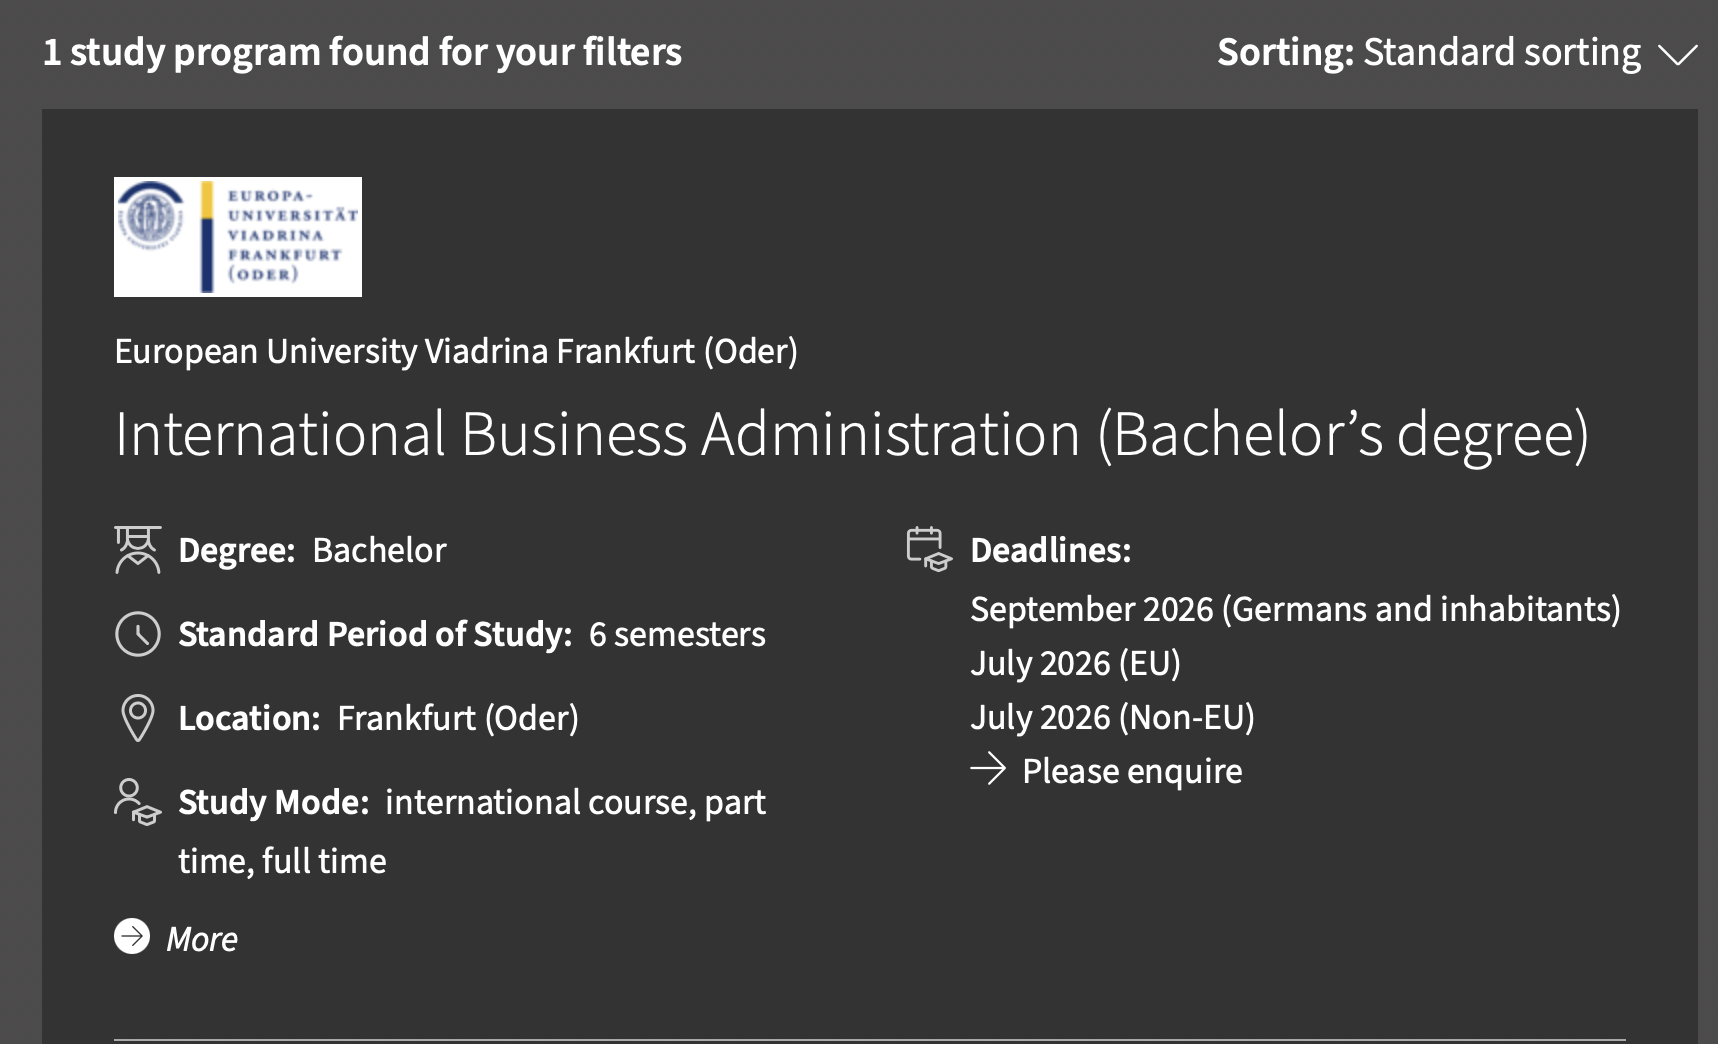The image size is (1718, 1044).
Task: Click the Europa-Universität Viadrina logo
Action: [x=238, y=237]
